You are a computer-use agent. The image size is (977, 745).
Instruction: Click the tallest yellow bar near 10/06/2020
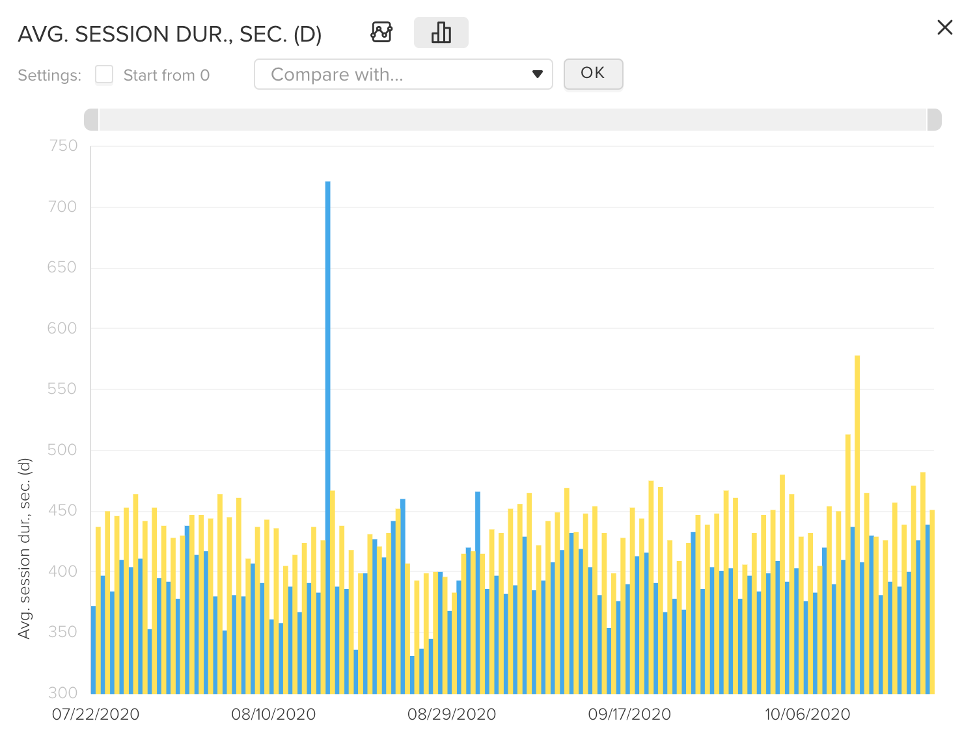tap(857, 524)
